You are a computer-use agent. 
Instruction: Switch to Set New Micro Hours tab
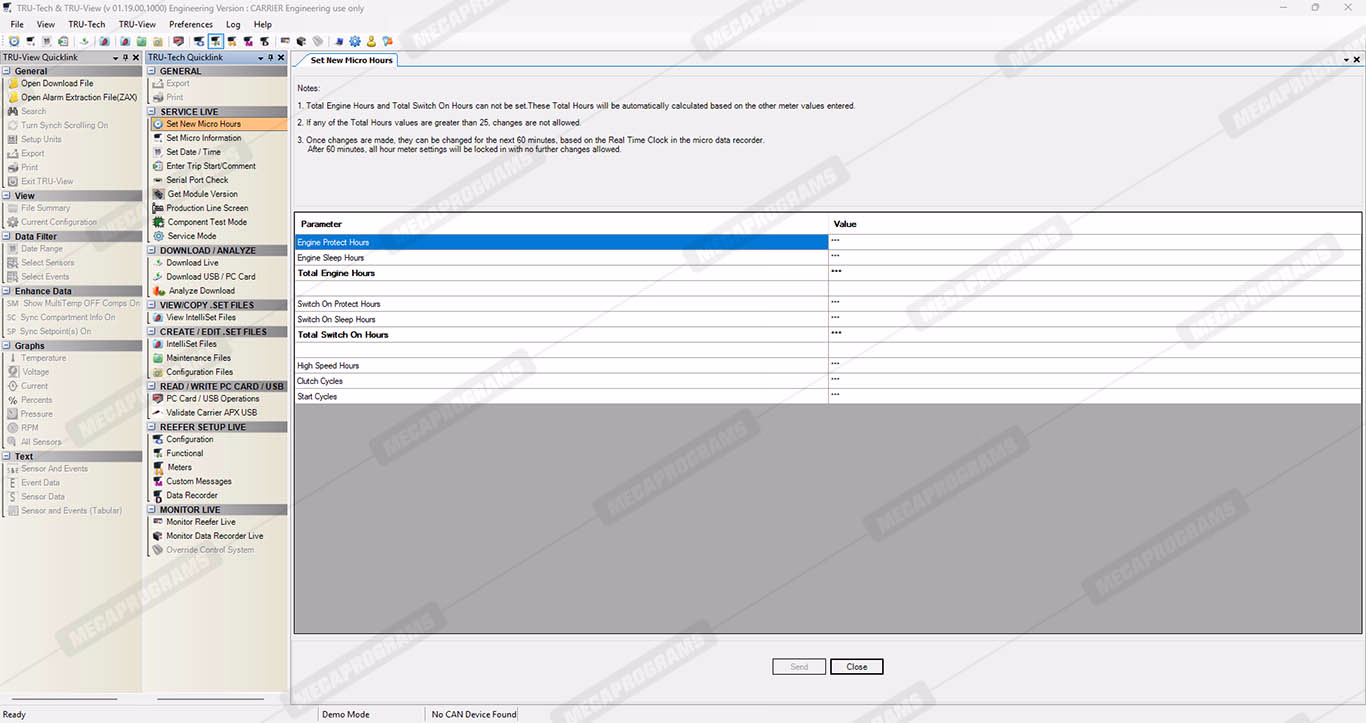[x=351, y=61]
